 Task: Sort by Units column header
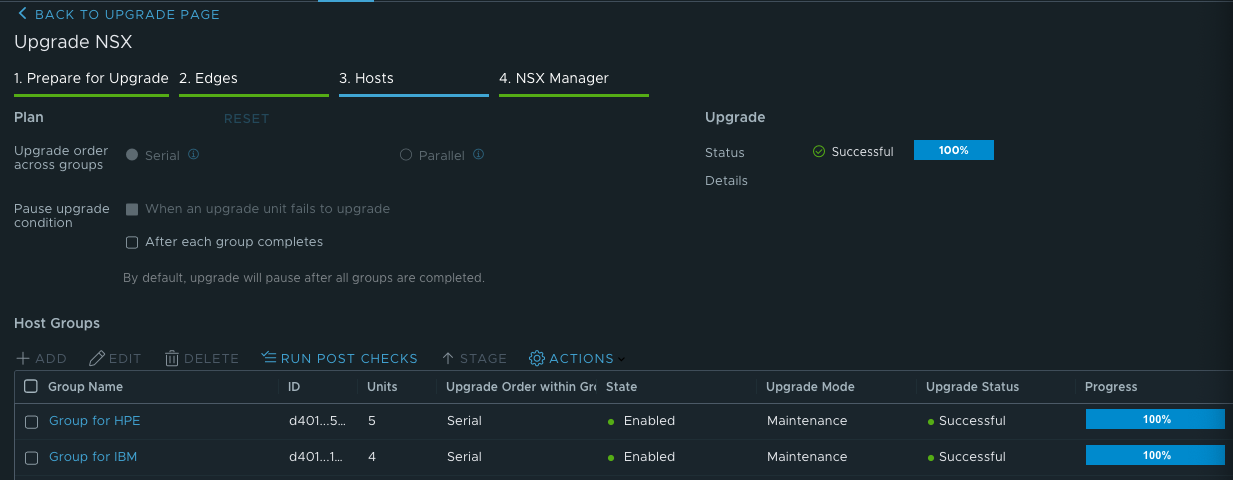(382, 387)
